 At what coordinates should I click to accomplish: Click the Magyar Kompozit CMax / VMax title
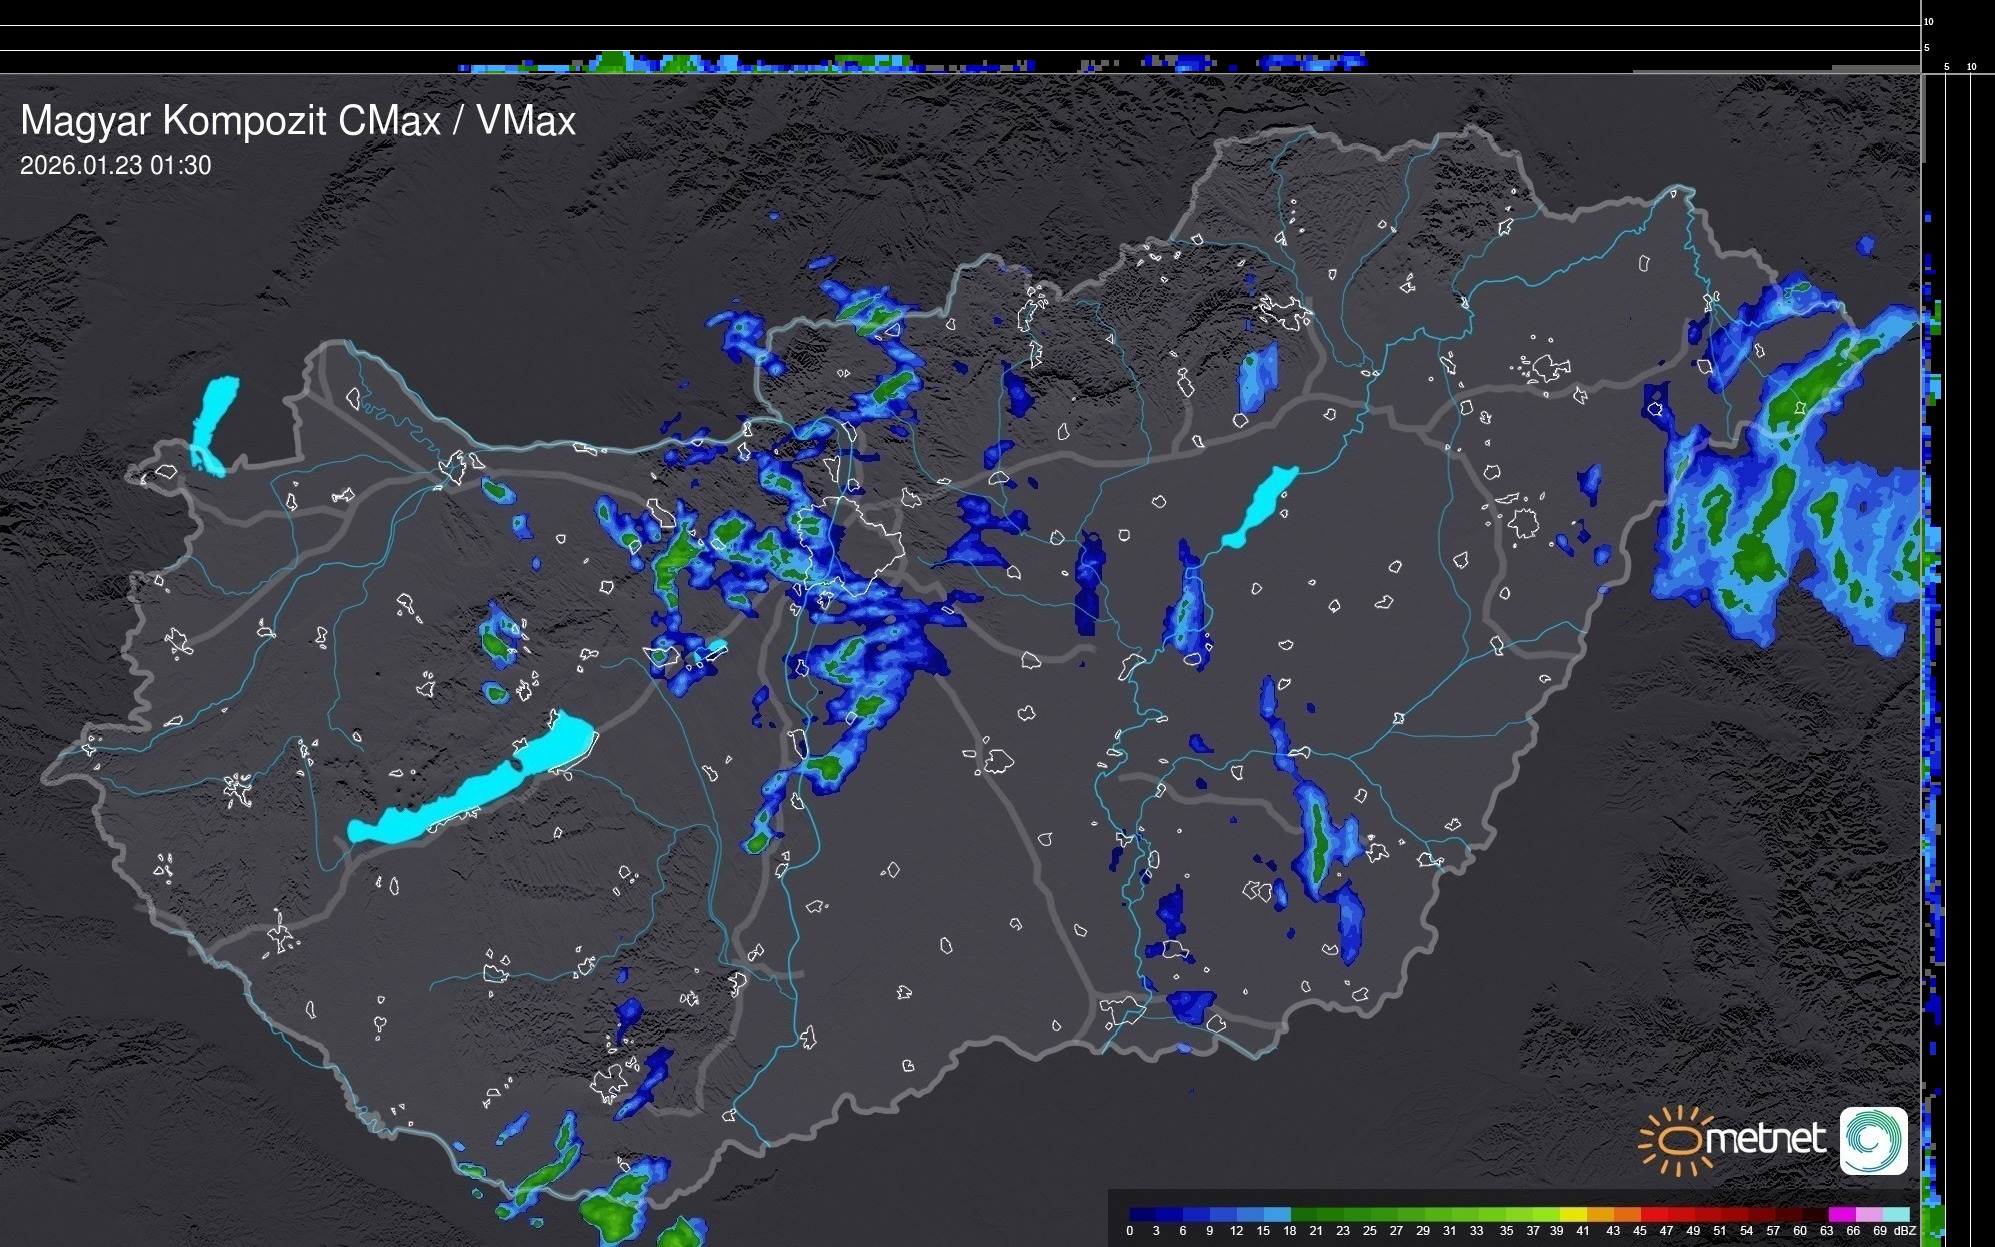298,121
